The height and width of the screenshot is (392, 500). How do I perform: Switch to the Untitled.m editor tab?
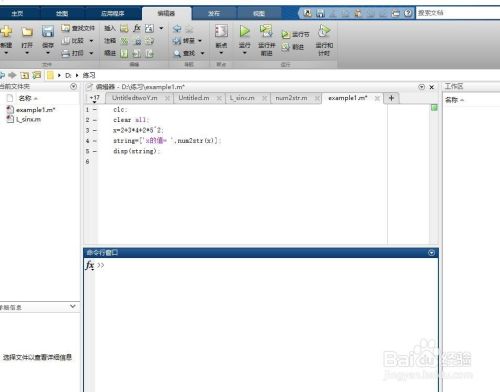point(194,98)
